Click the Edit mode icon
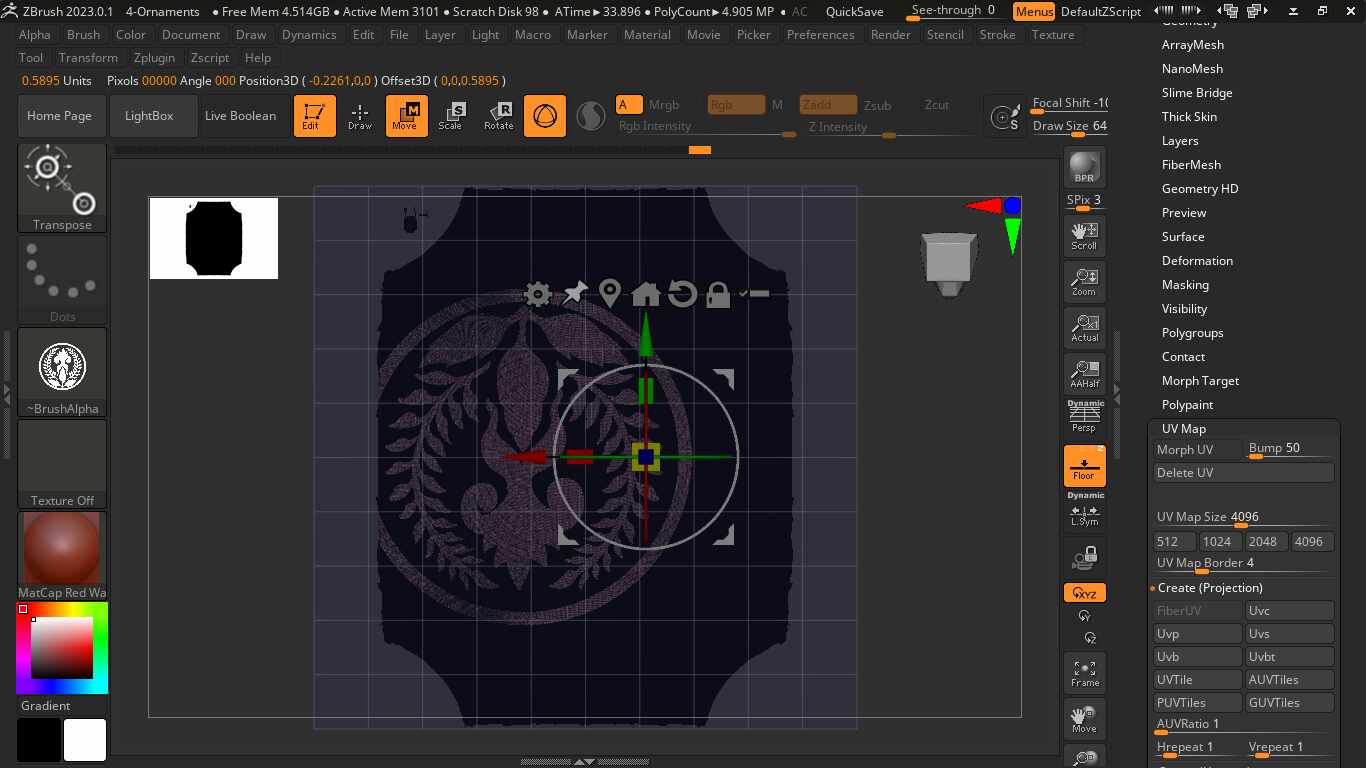 point(314,116)
